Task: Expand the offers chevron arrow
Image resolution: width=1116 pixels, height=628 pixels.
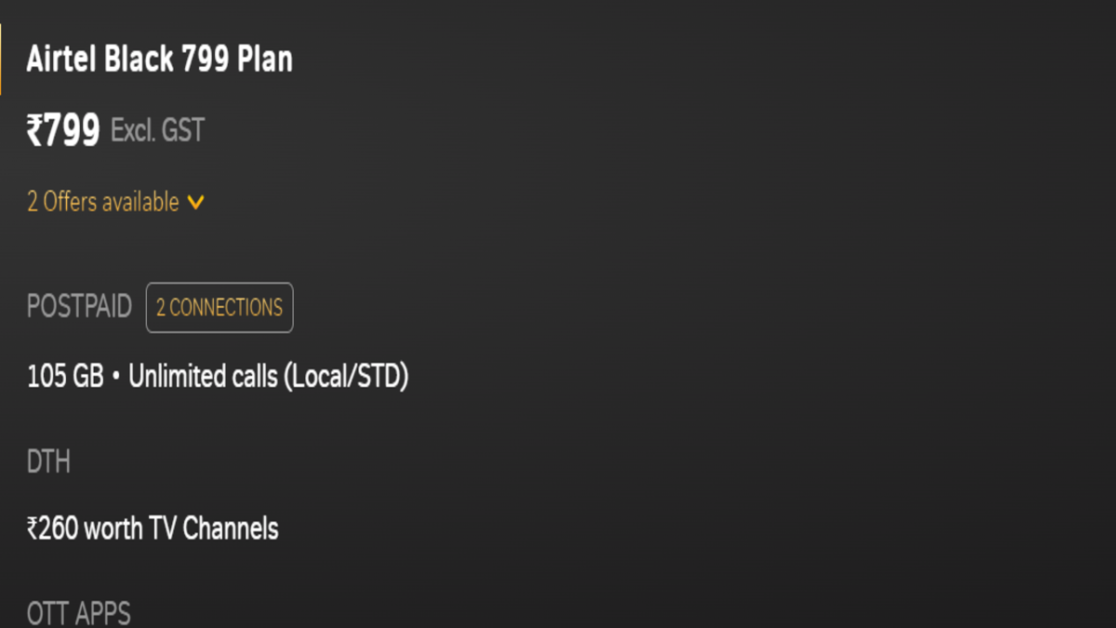Action: coord(196,202)
